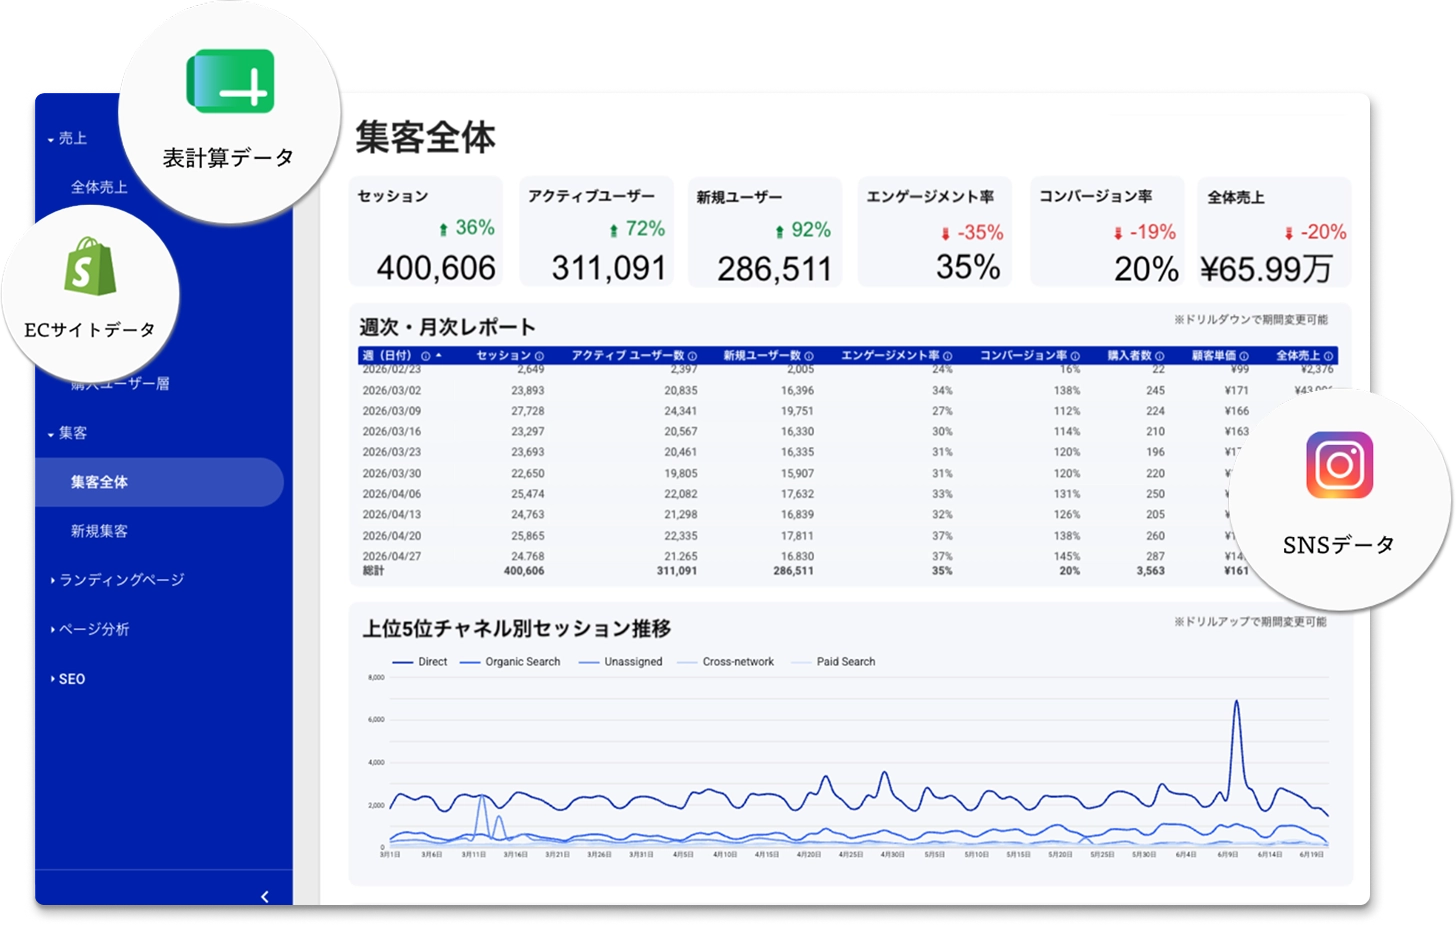The height and width of the screenshot is (925, 1456).
Task: Collapse the 売上 sidebar section
Action: coord(51,139)
